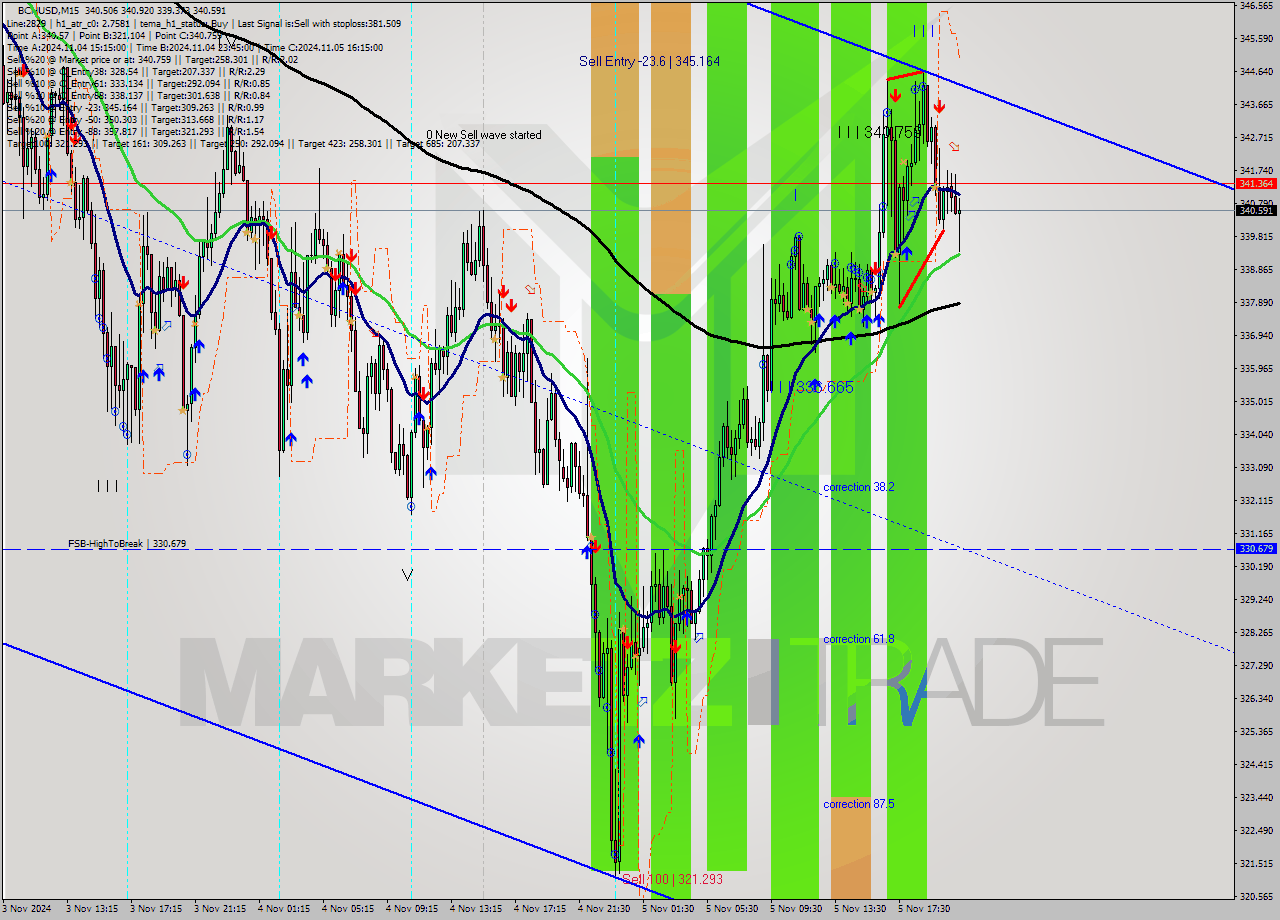
Task: Select the 'FSB-HighToBreak | 330.679' label
Action: coord(127,544)
